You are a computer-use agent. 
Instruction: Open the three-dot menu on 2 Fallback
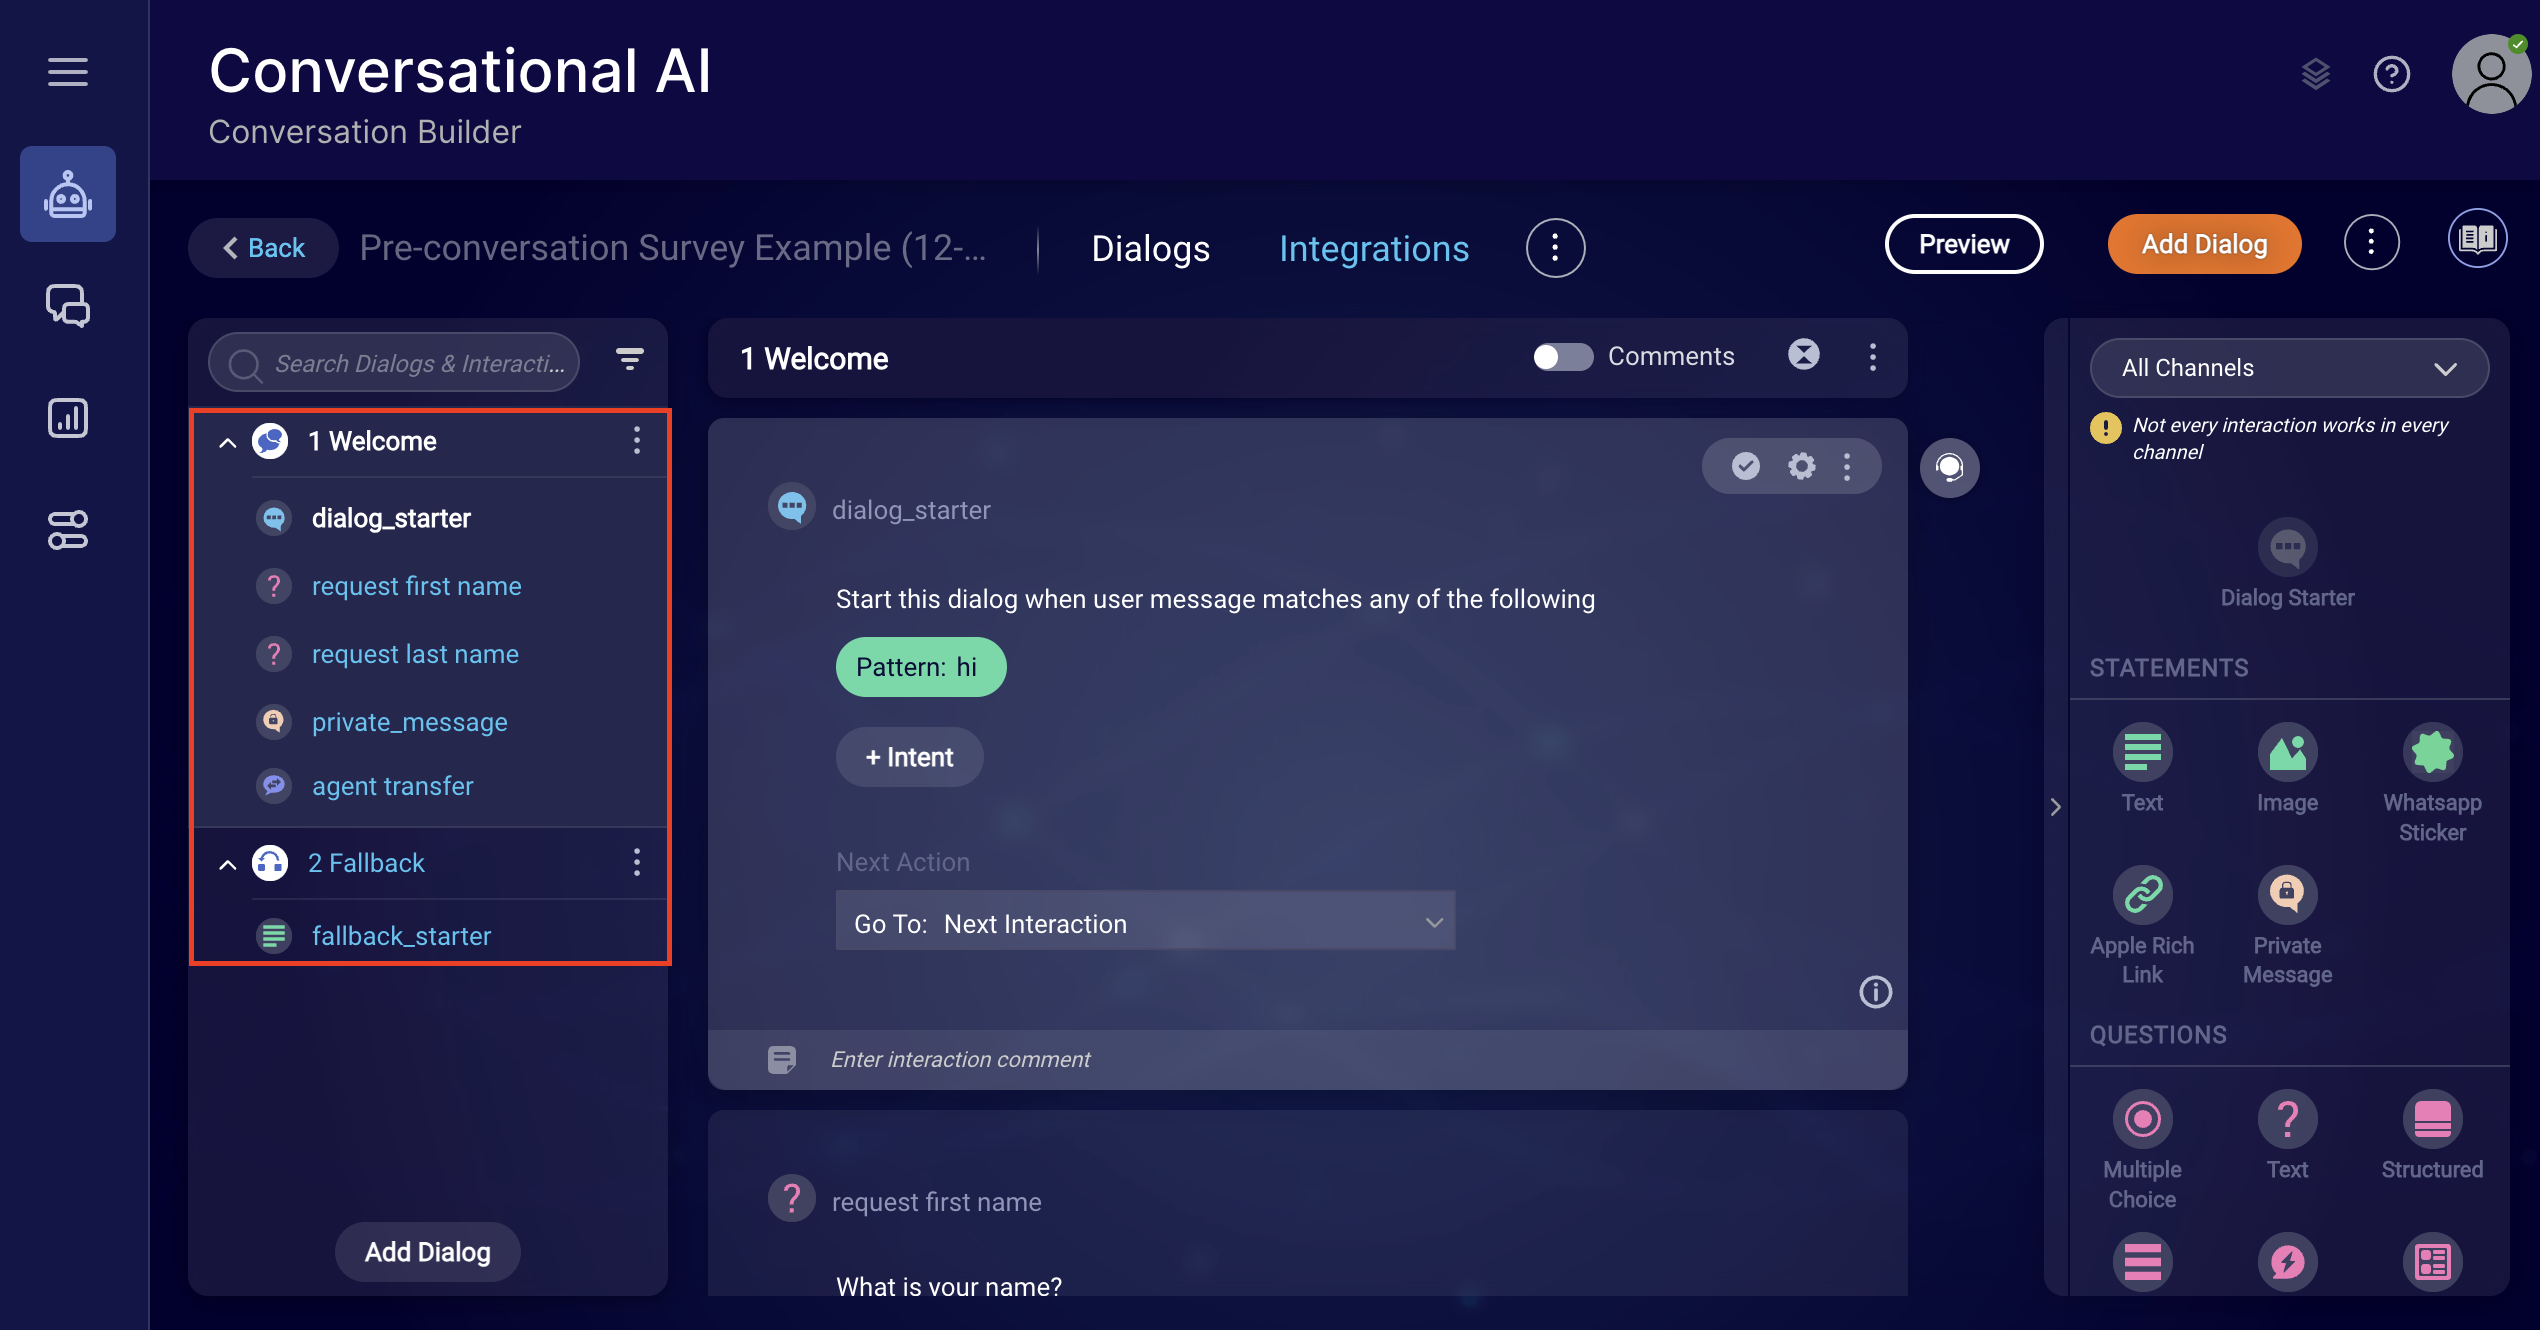click(637, 862)
